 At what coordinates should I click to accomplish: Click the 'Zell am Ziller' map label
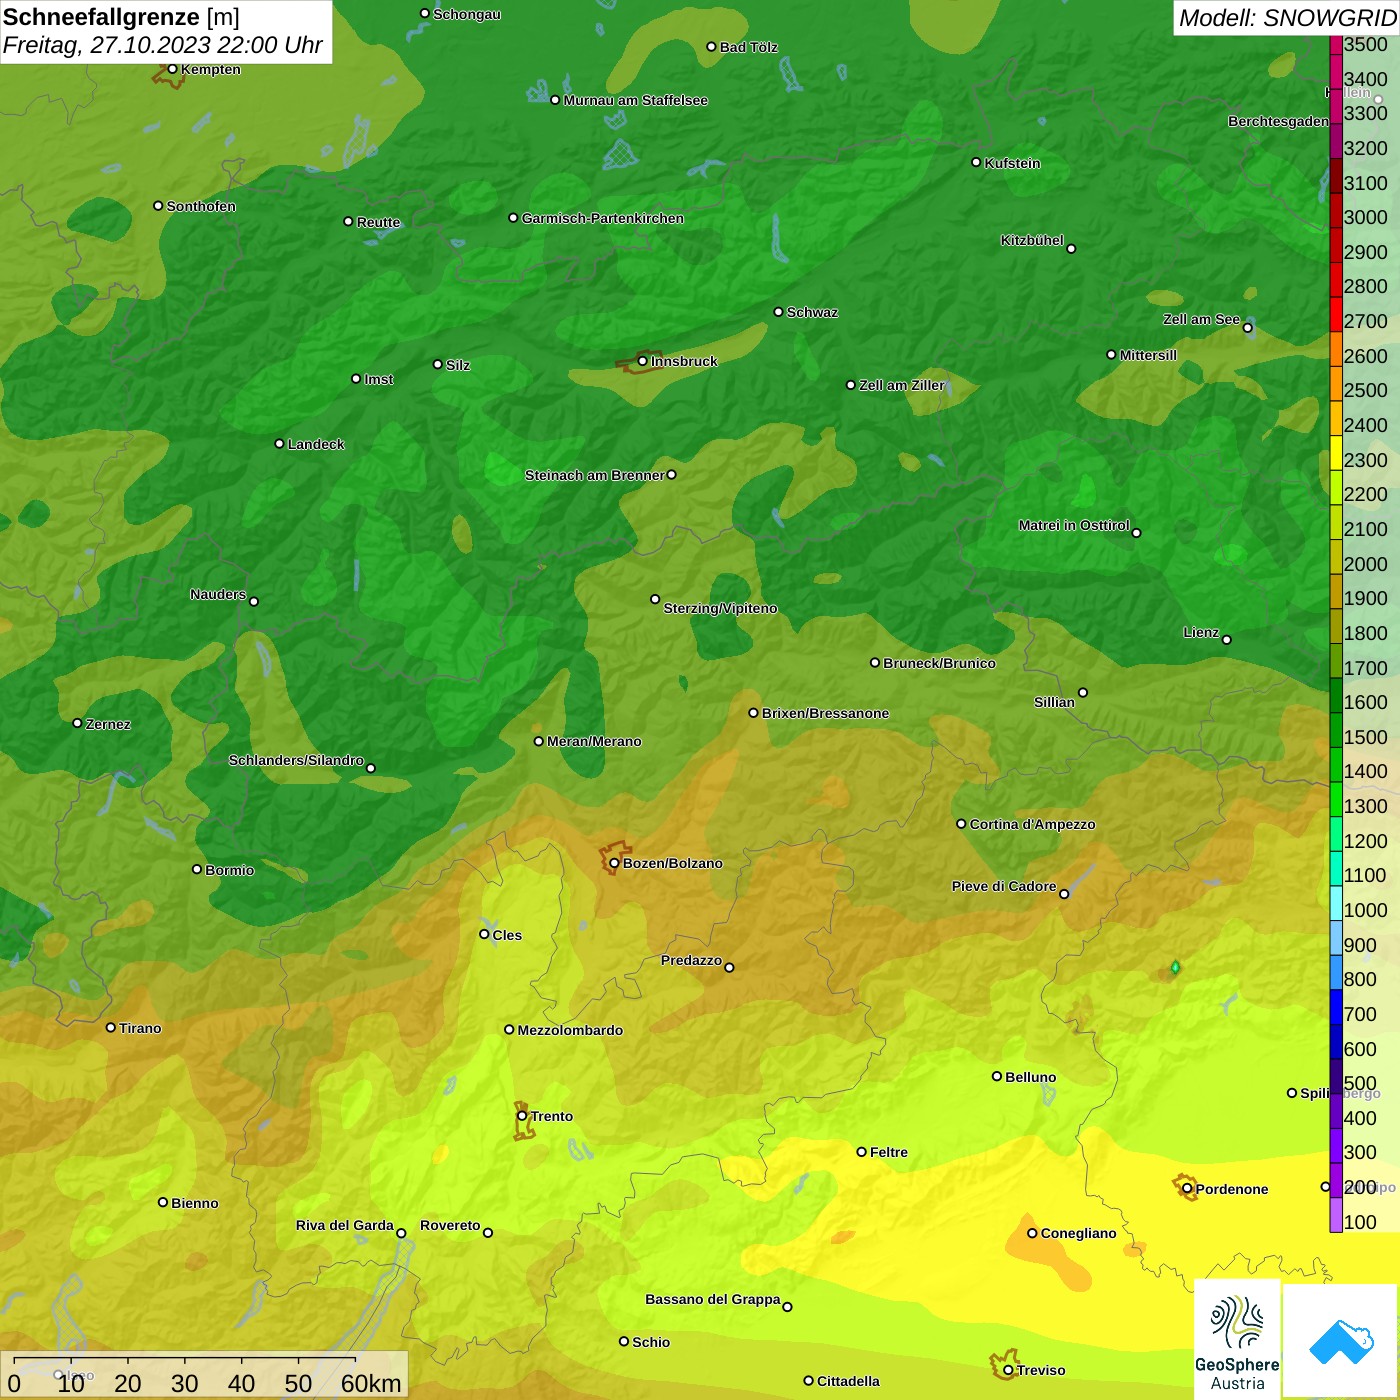pyautogui.click(x=902, y=385)
